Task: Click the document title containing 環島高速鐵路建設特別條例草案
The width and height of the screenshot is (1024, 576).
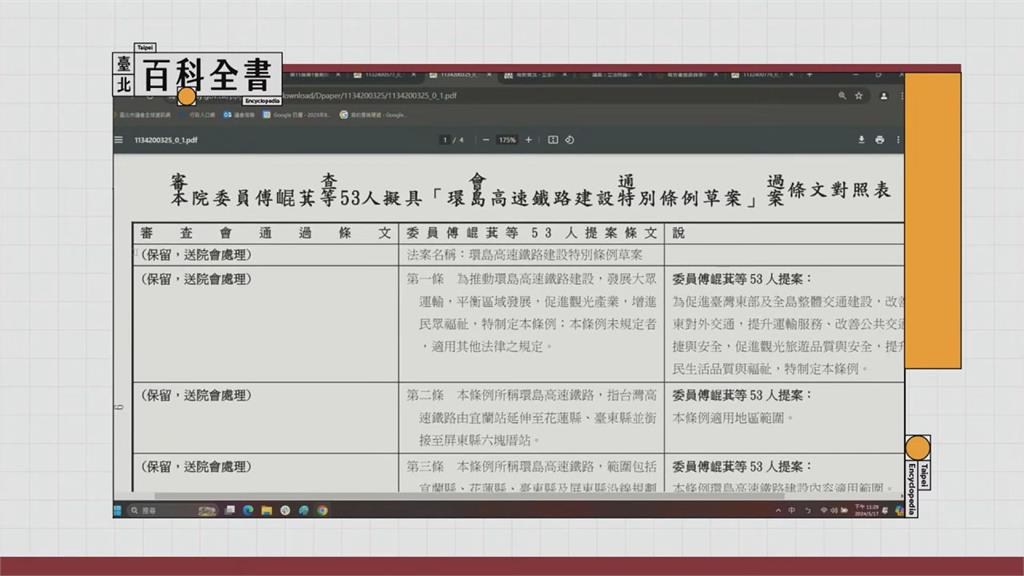Action: (x=530, y=191)
